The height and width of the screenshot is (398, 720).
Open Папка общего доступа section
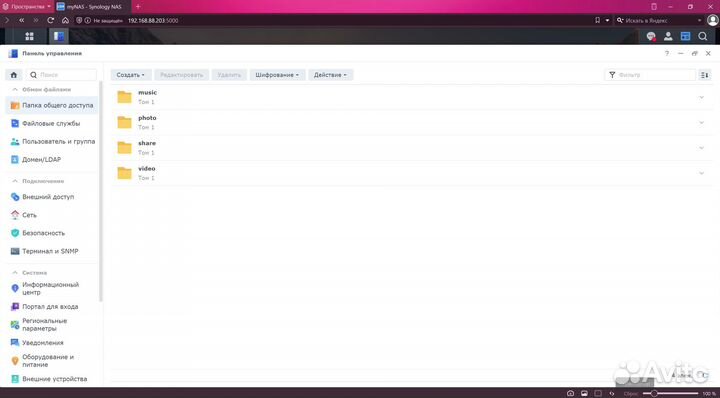tap(52, 105)
